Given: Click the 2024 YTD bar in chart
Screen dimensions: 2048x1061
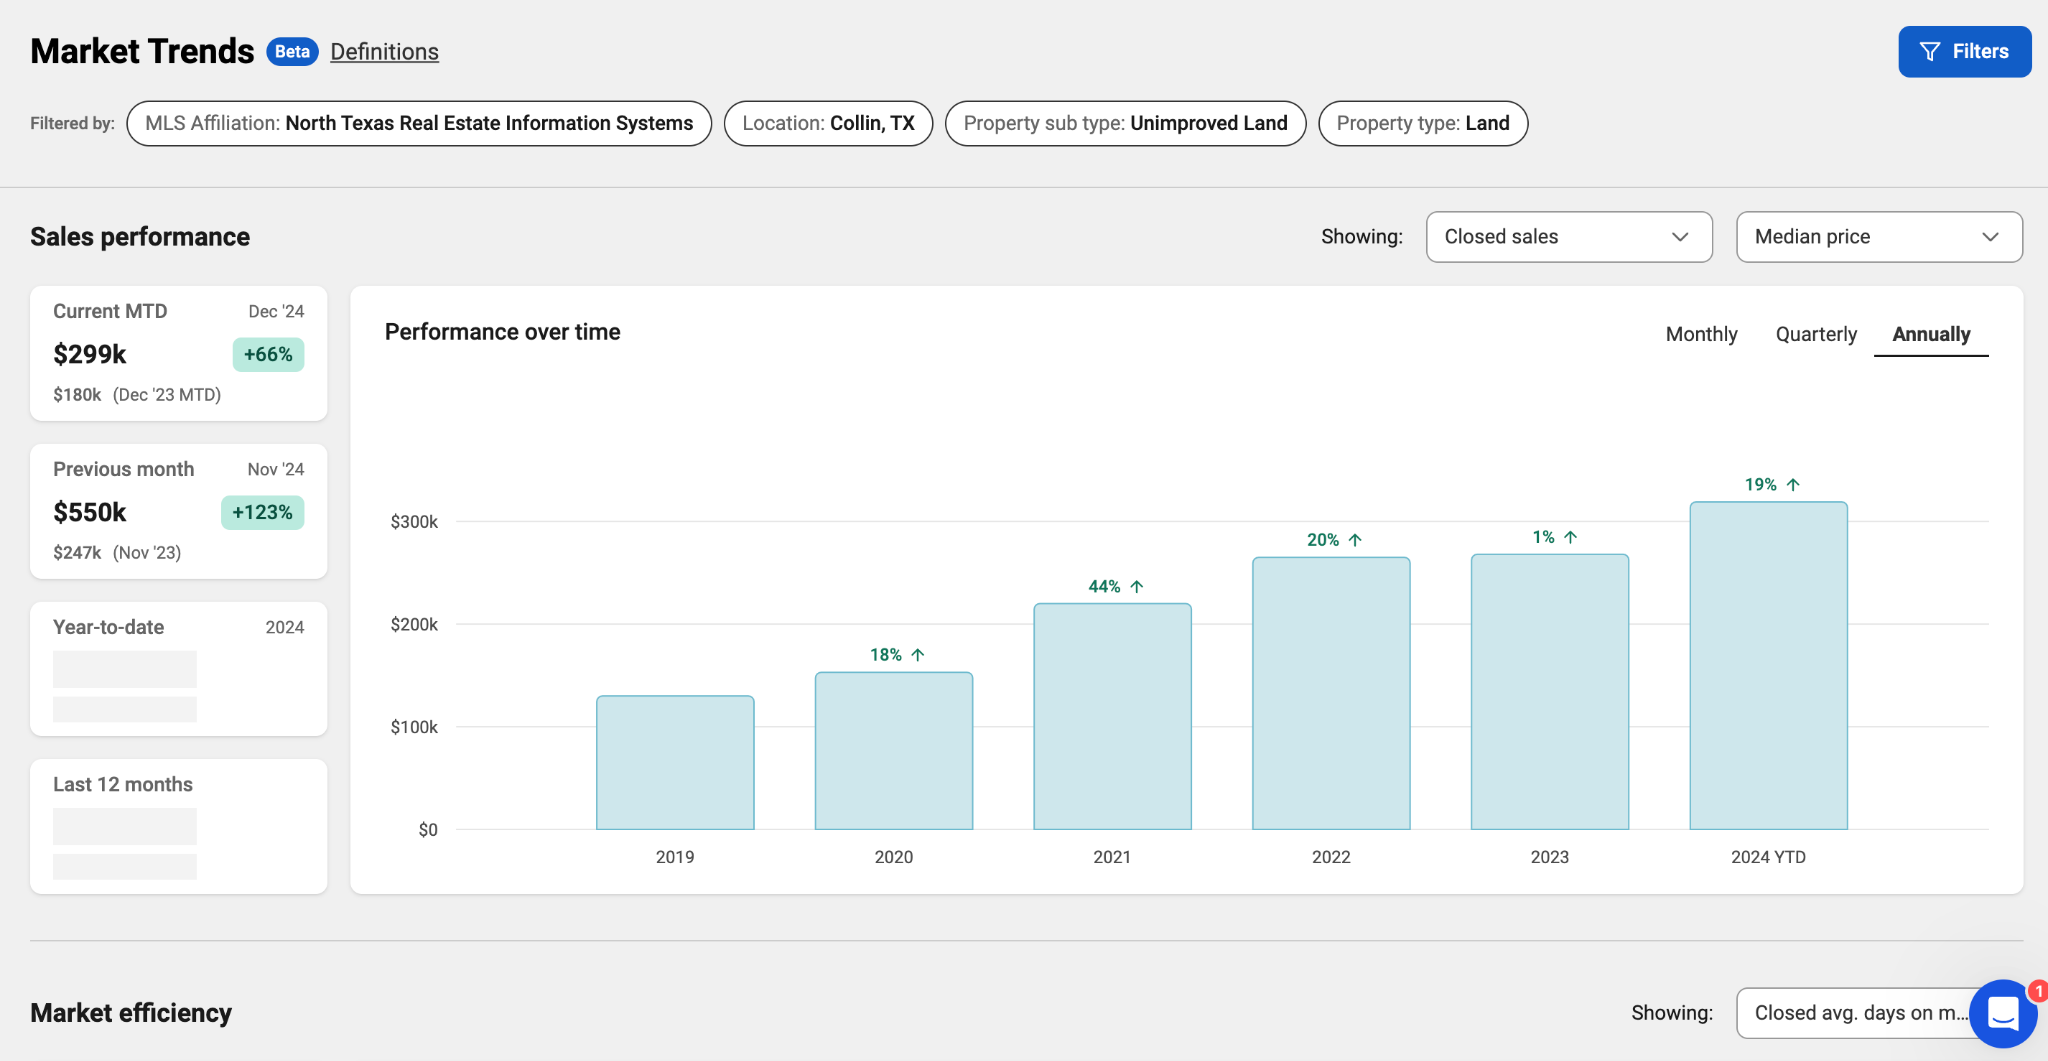Looking at the screenshot, I should (x=1767, y=666).
